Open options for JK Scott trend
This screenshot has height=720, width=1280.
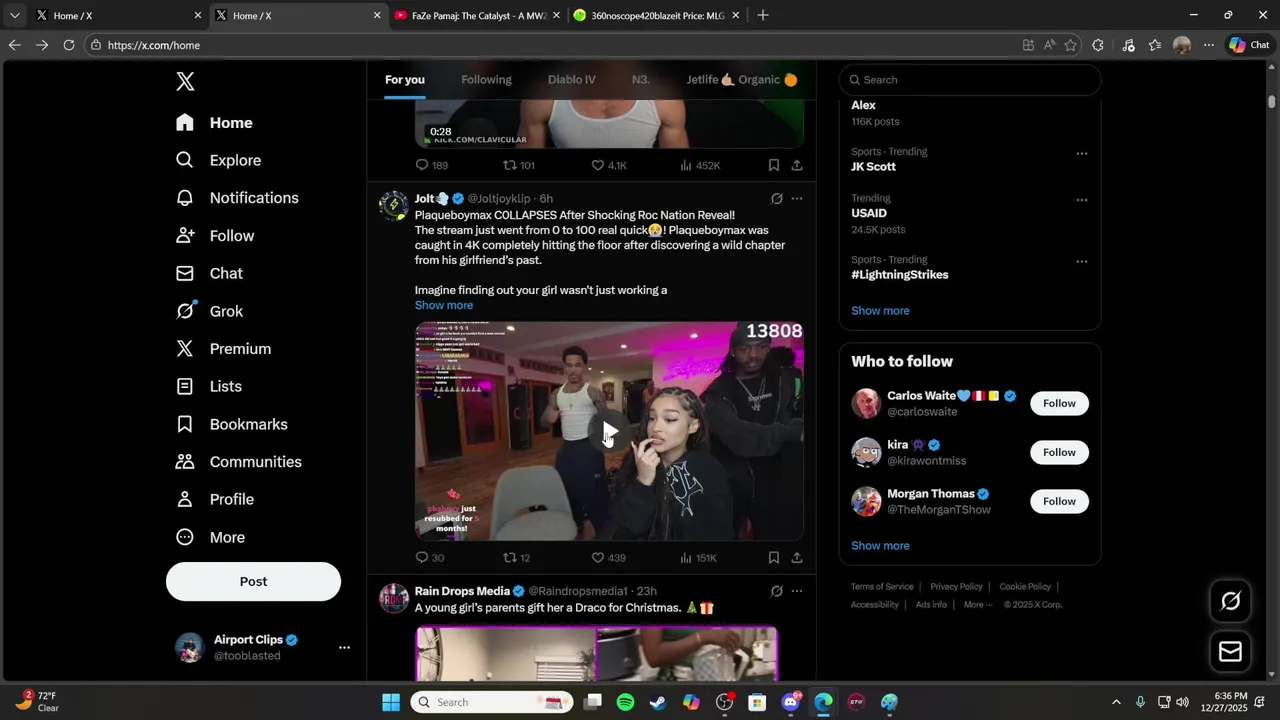[1082, 154]
